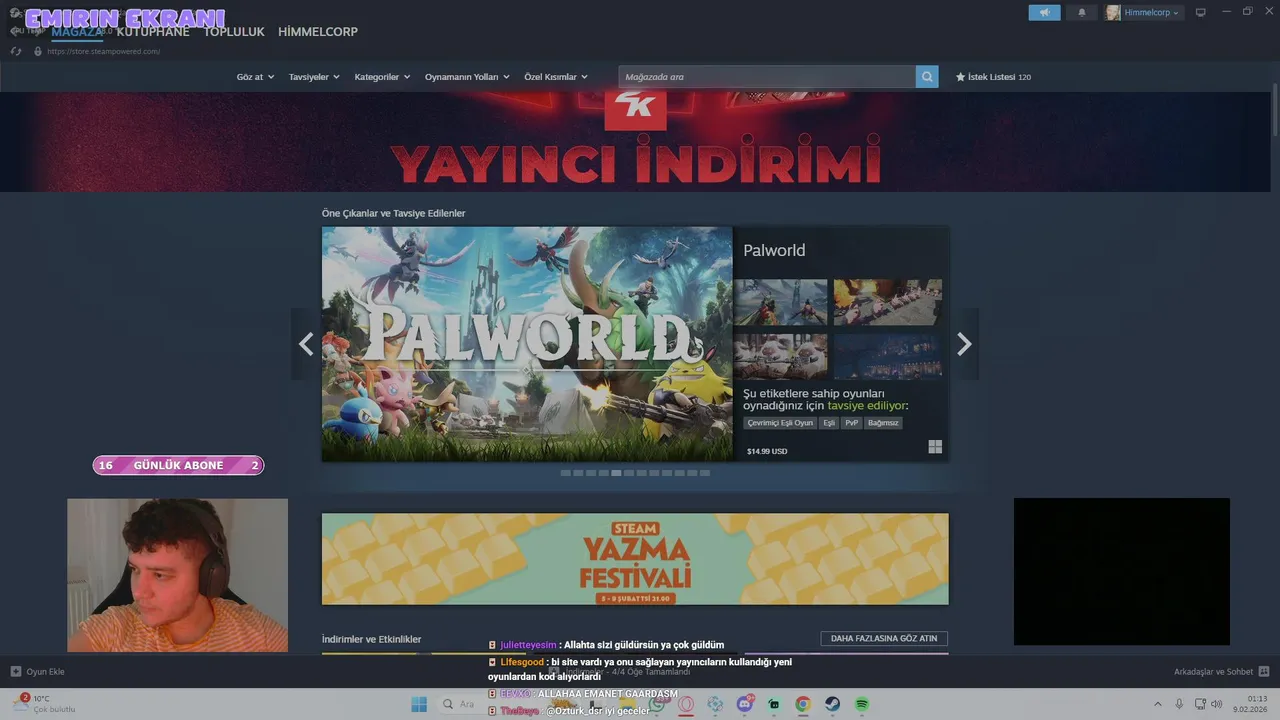Open the volume speaker tray icon
Screen dimensions: 1280x720
(1216, 704)
